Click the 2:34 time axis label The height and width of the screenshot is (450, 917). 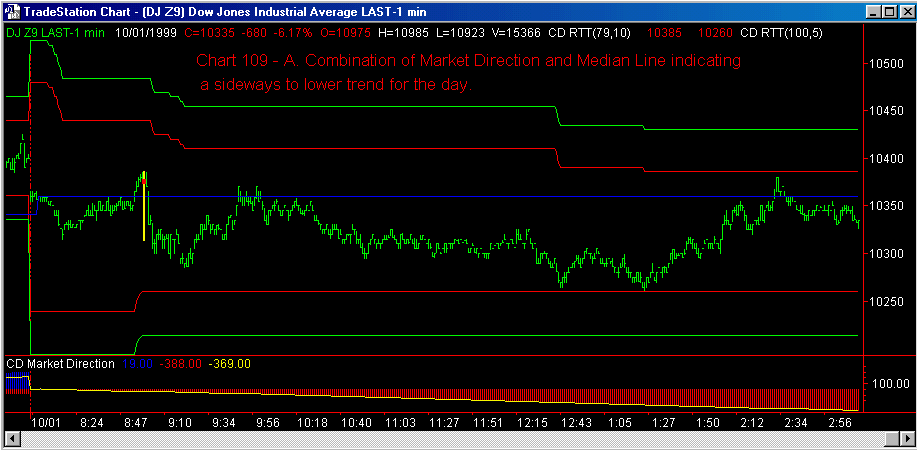click(x=796, y=422)
